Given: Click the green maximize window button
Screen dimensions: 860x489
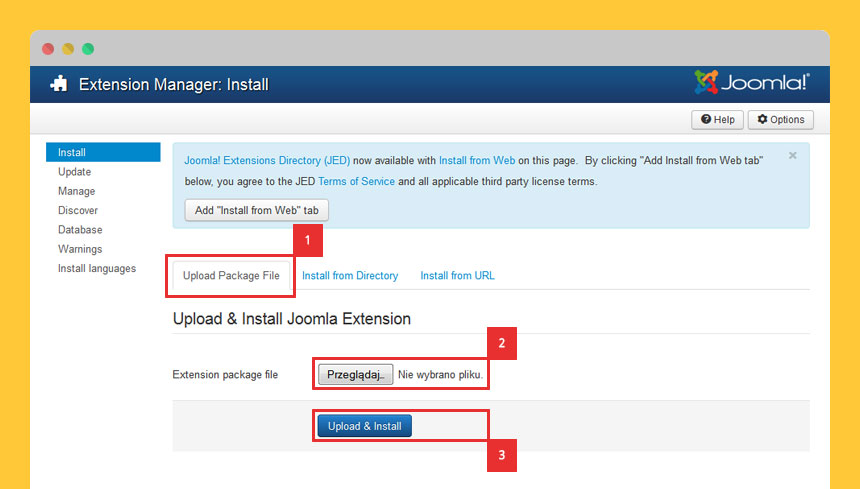Looking at the screenshot, I should pyautogui.click(x=88, y=49).
